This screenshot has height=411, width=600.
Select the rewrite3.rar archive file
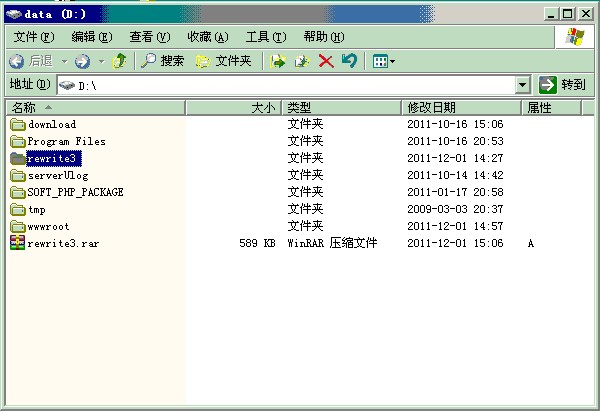point(62,243)
